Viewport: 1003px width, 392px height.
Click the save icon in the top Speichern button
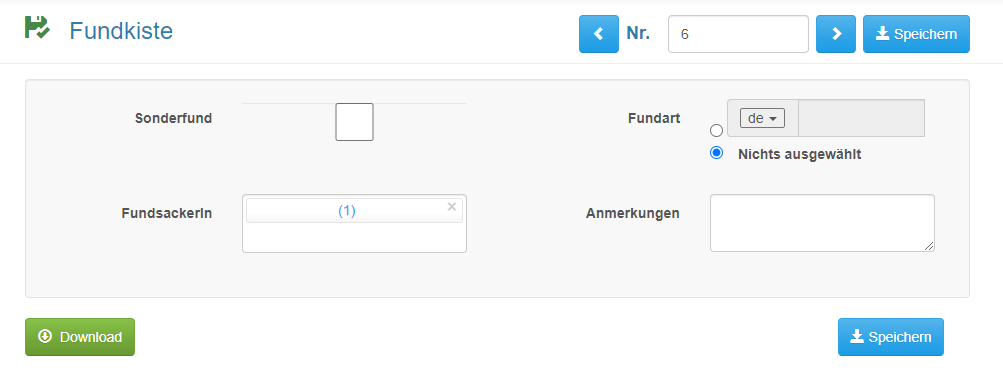click(883, 34)
